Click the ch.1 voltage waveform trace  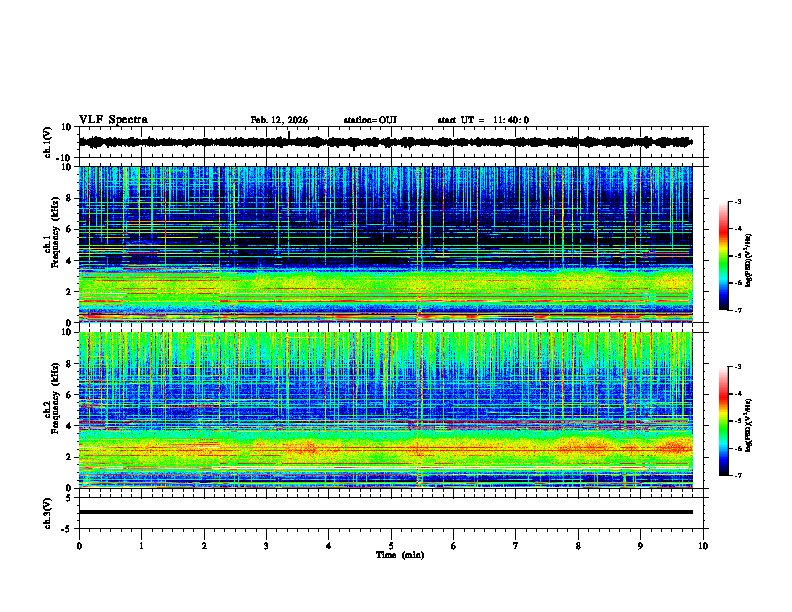pyautogui.click(x=385, y=142)
